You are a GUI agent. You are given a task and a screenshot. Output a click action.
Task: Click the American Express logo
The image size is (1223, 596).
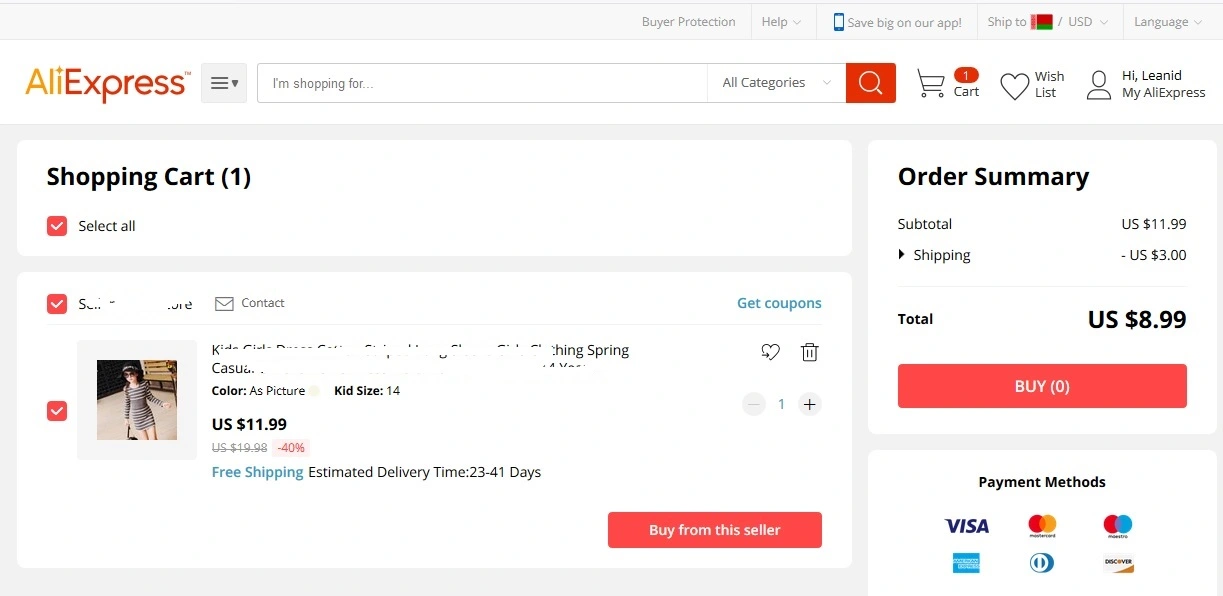967,563
